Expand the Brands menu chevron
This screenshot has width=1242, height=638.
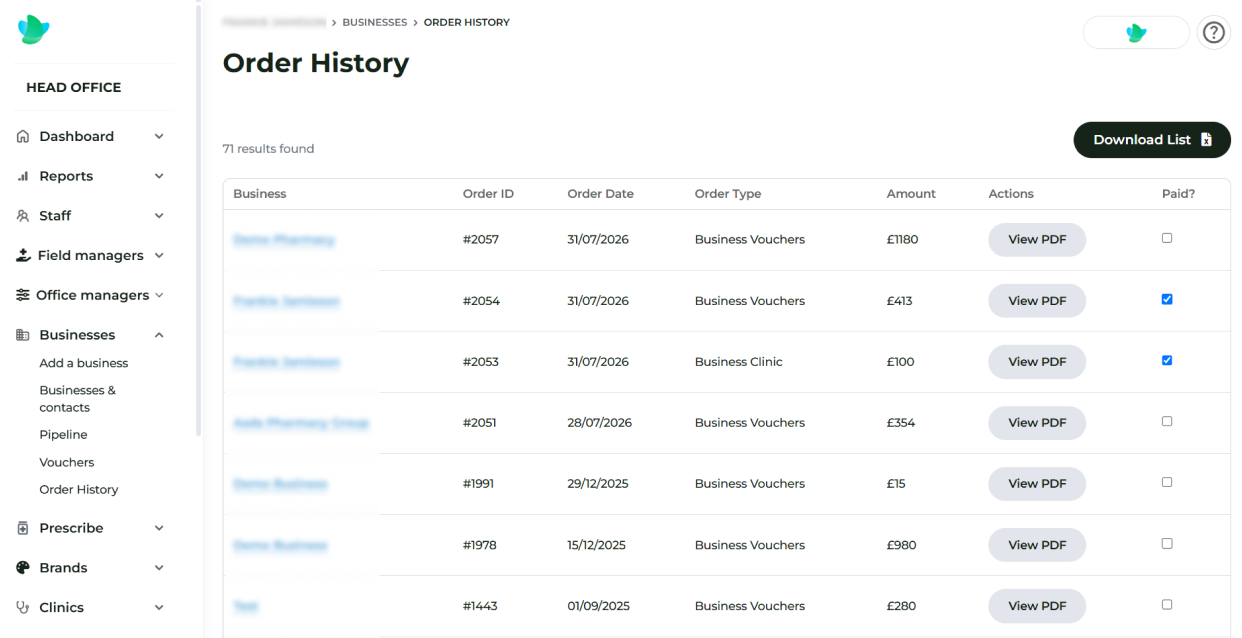[x=159, y=568]
